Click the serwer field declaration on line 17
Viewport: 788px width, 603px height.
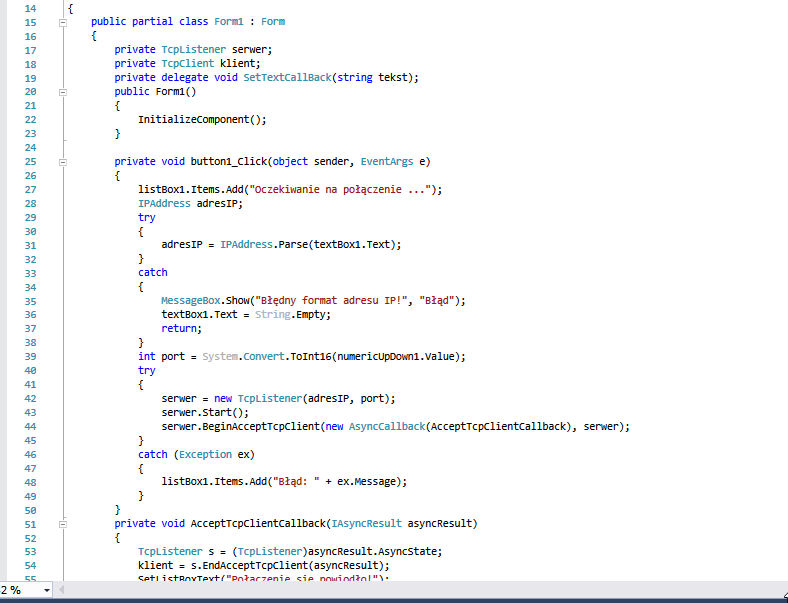250,50
